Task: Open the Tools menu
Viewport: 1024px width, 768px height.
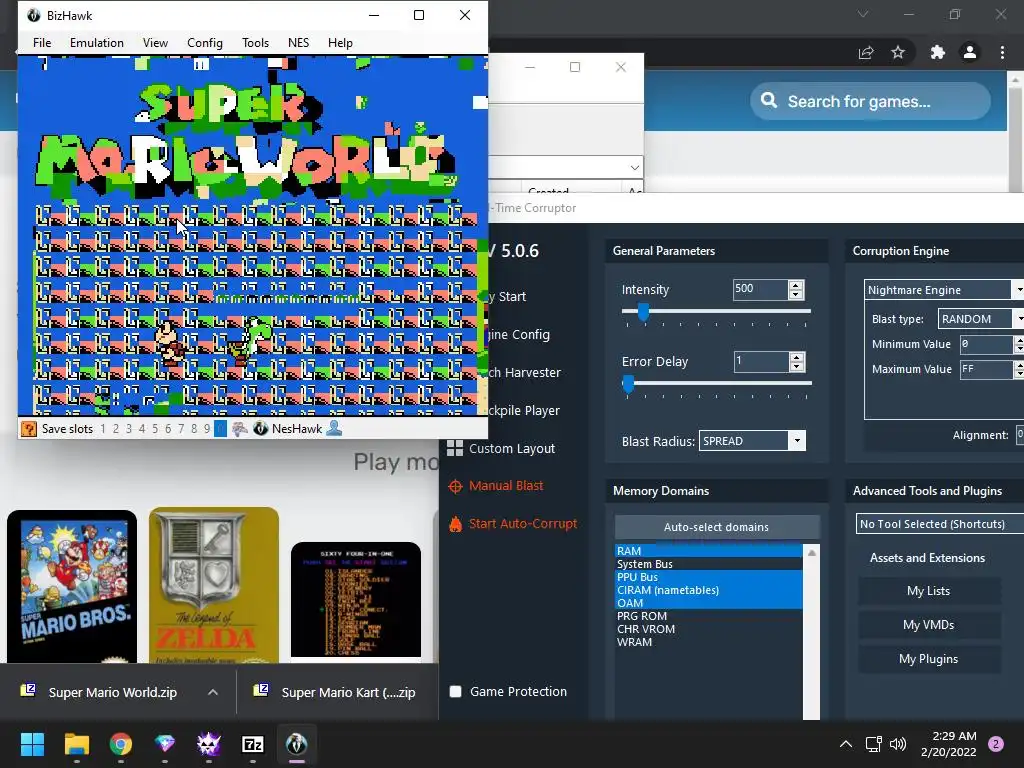Action: pyautogui.click(x=255, y=42)
